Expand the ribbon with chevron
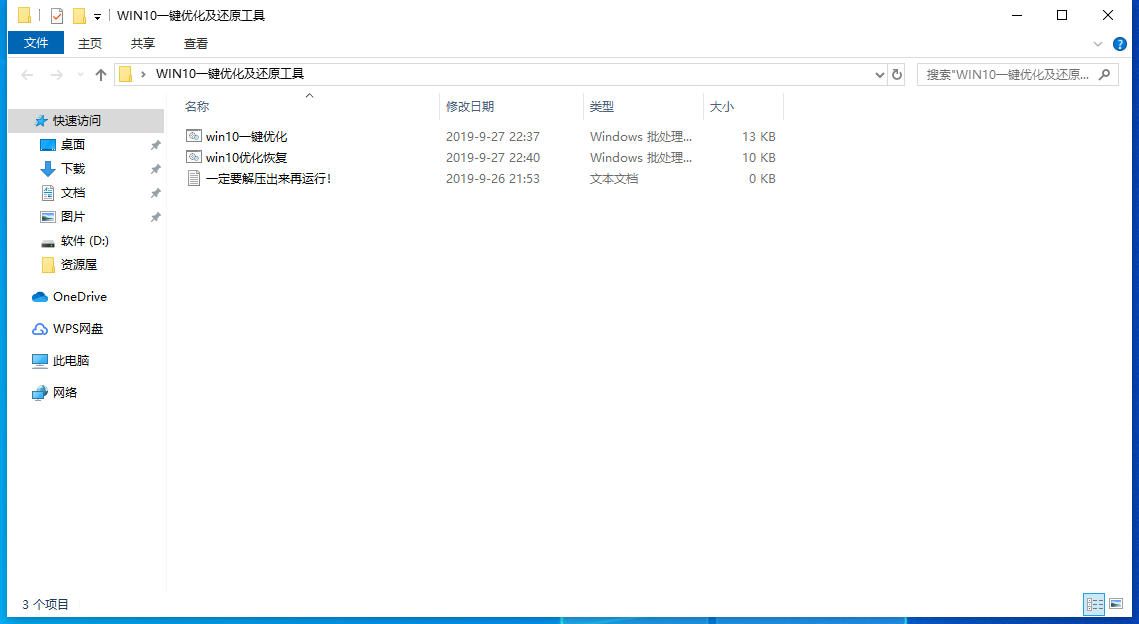This screenshot has height=624, width=1139. [x=1098, y=44]
